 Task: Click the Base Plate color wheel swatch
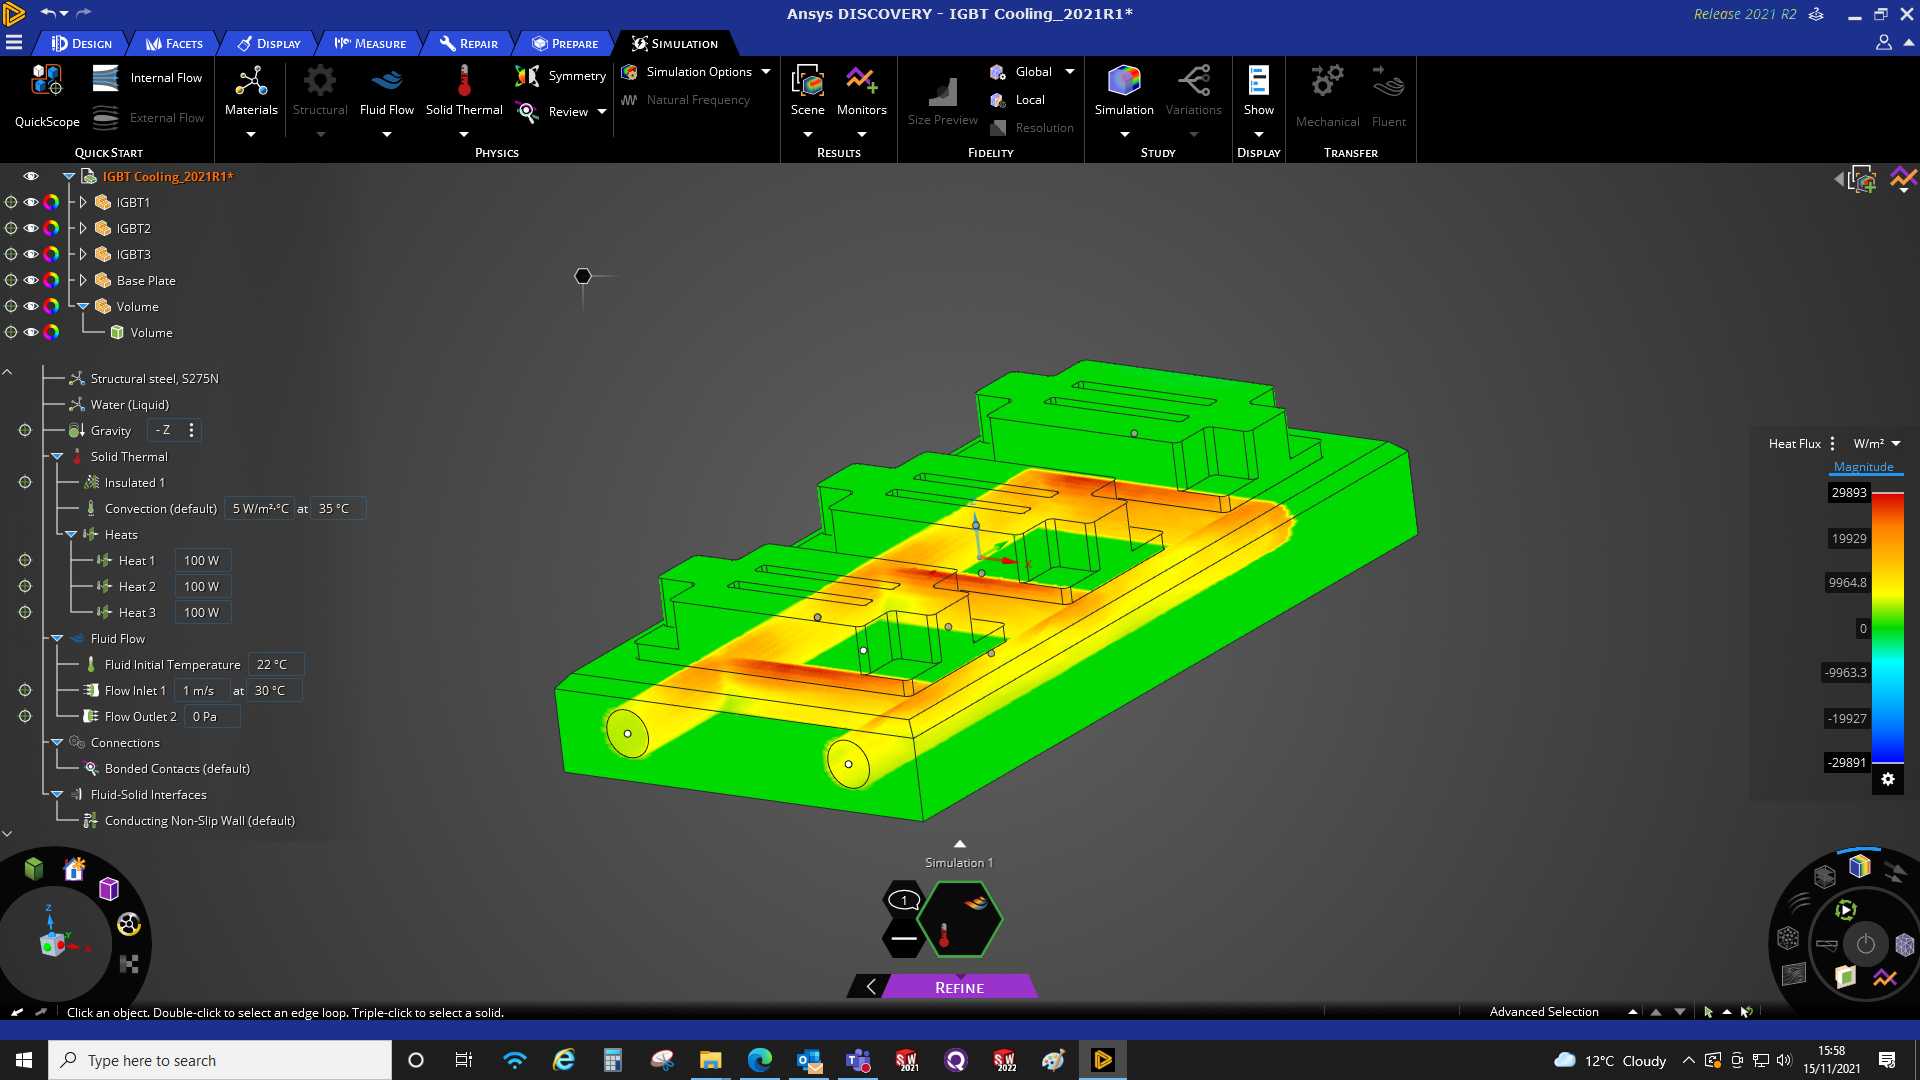(x=51, y=280)
